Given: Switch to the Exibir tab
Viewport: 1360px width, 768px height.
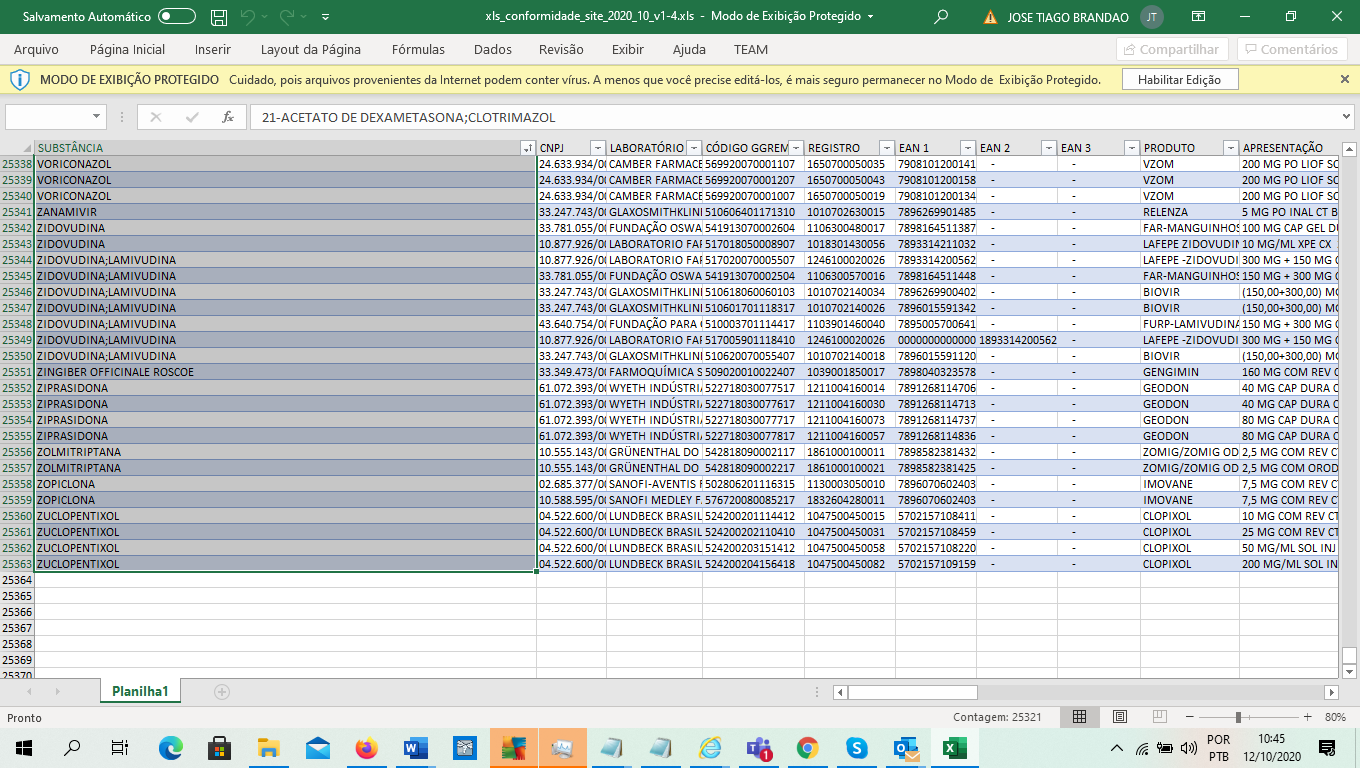Looking at the screenshot, I should (628, 49).
